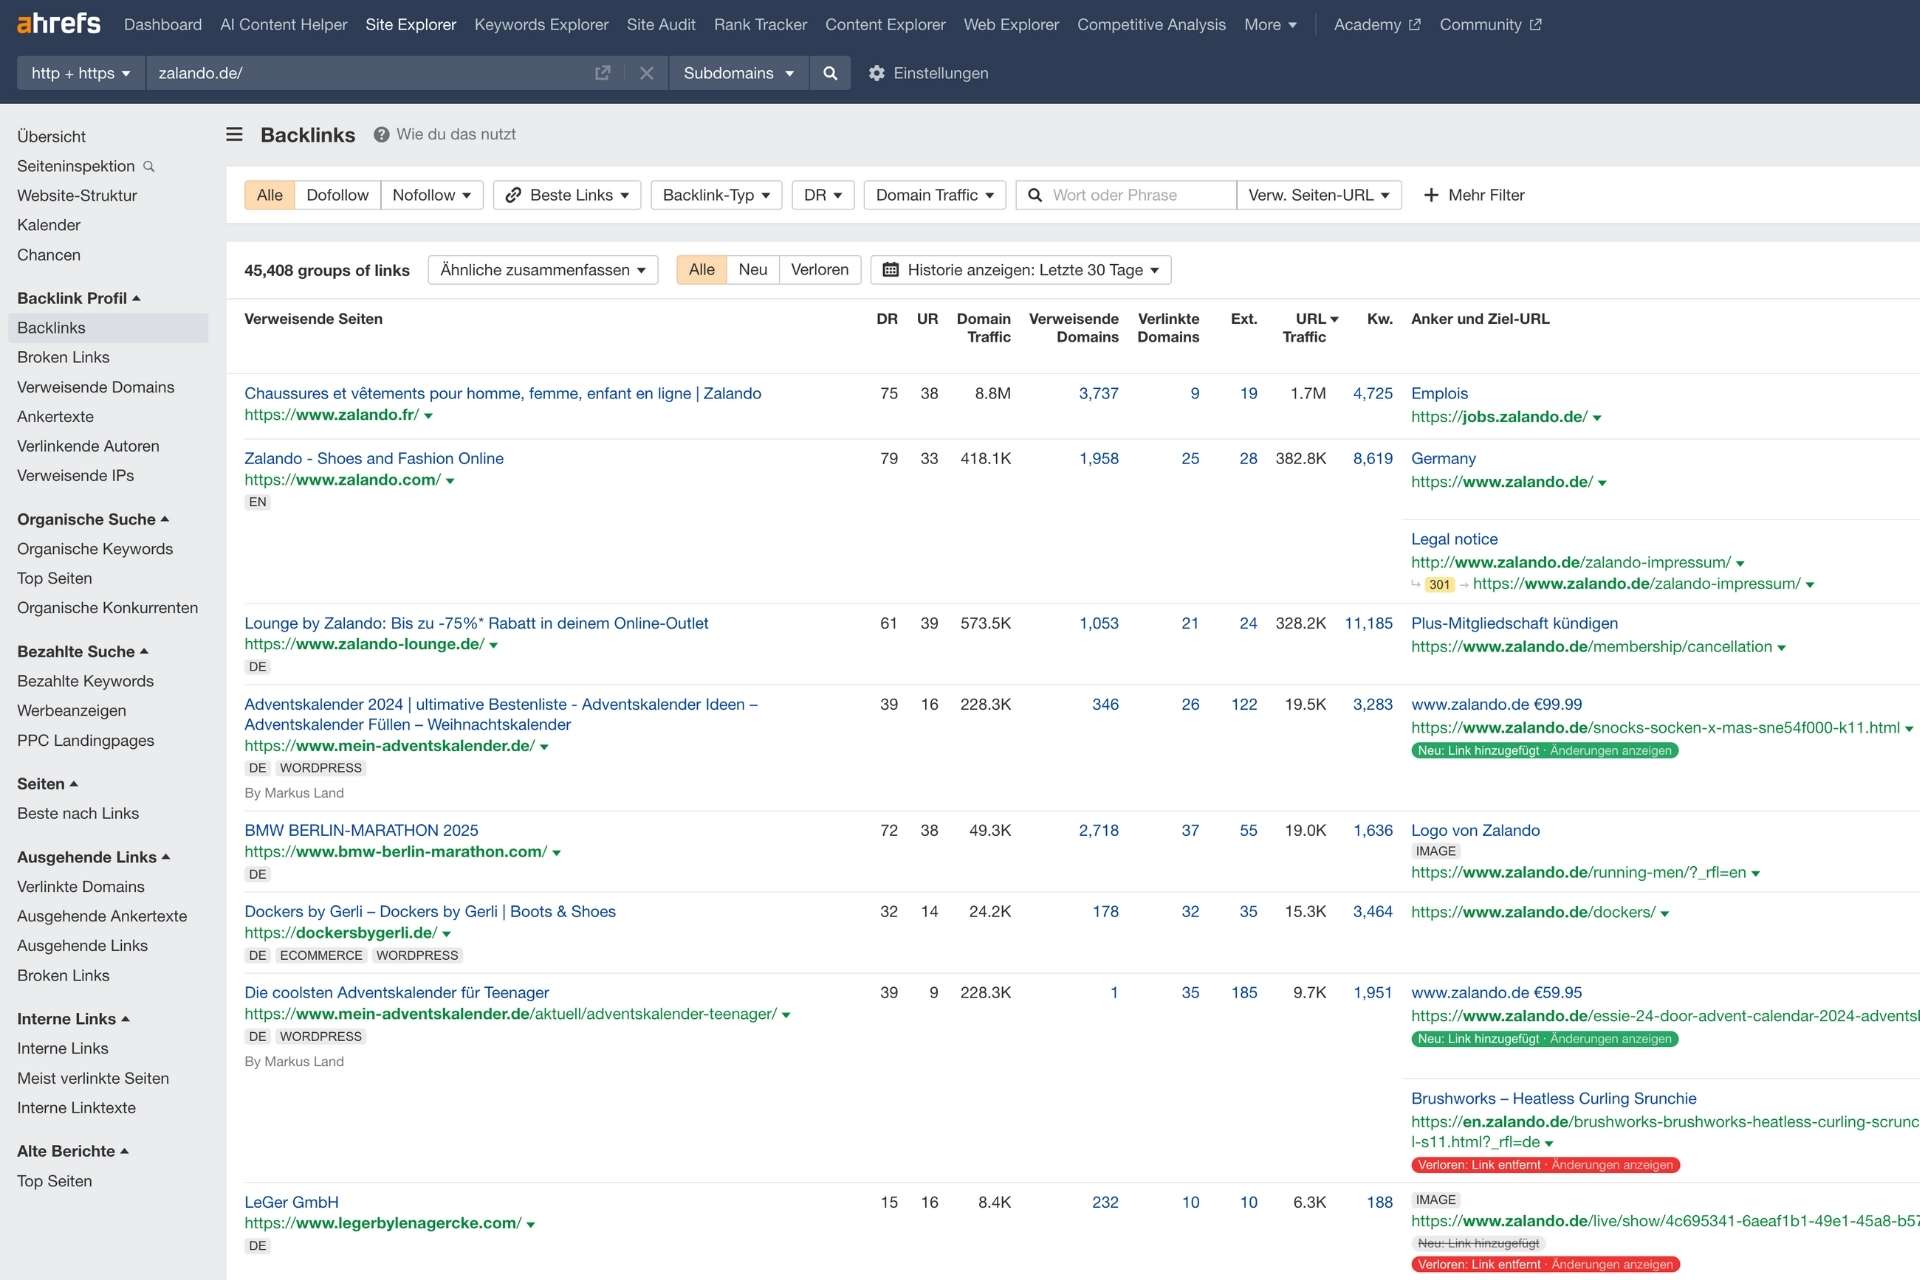Open BMW BERLIN-MARATHON 2025 link
This screenshot has height=1280, width=1920.
point(361,830)
